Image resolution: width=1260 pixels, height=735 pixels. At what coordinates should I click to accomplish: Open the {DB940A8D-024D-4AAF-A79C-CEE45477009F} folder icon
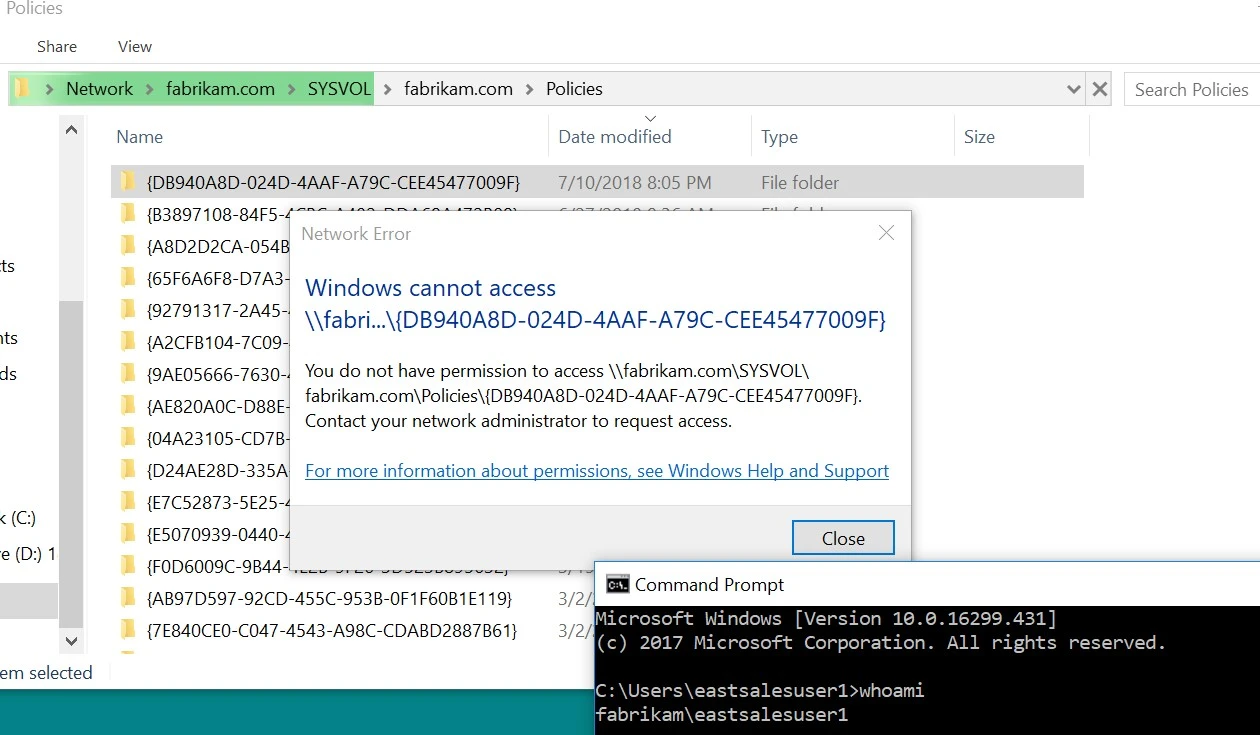point(126,182)
